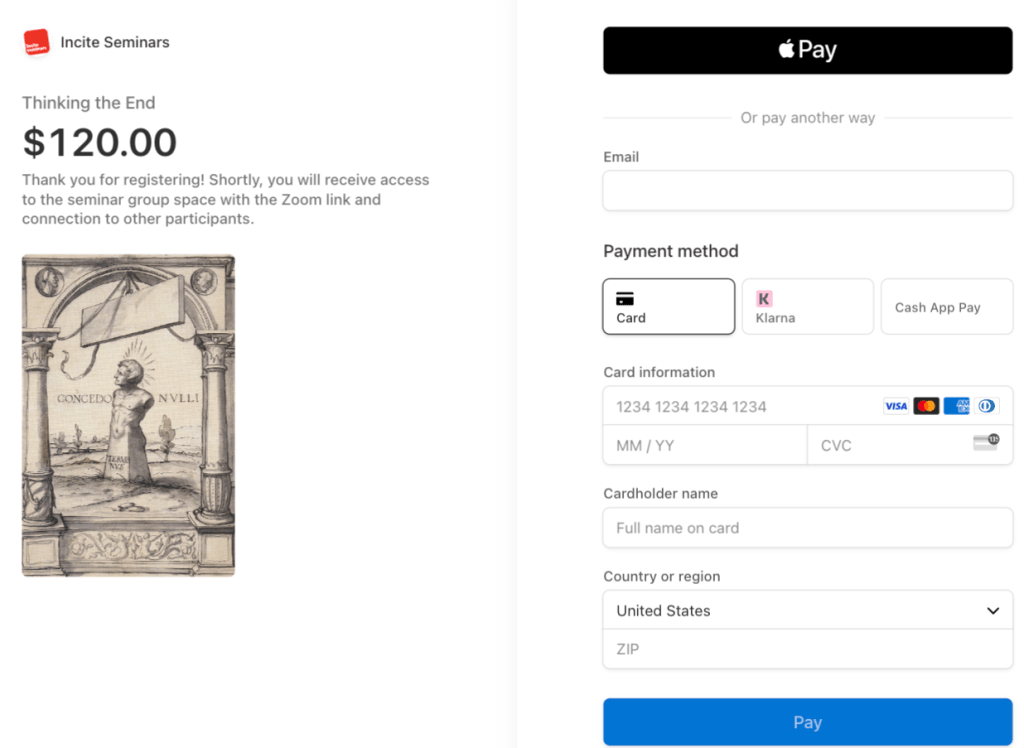Click the Full name on card field
This screenshot has width=1024, height=748.
(x=807, y=528)
